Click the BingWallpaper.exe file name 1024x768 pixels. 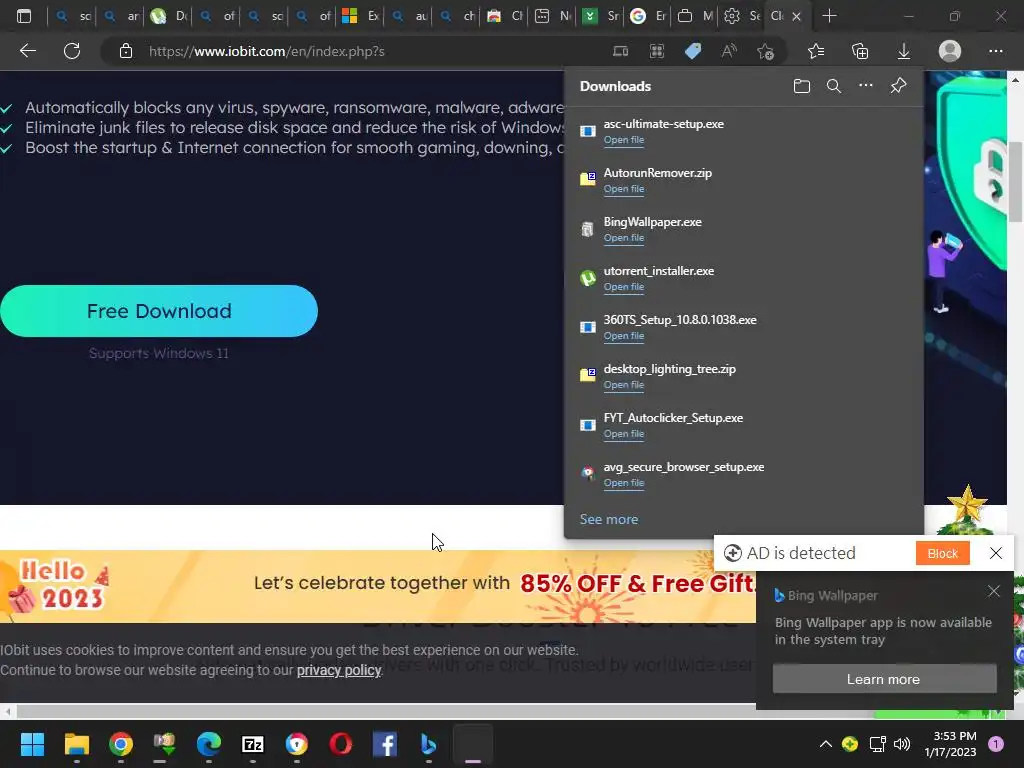(x=652, y=222)
